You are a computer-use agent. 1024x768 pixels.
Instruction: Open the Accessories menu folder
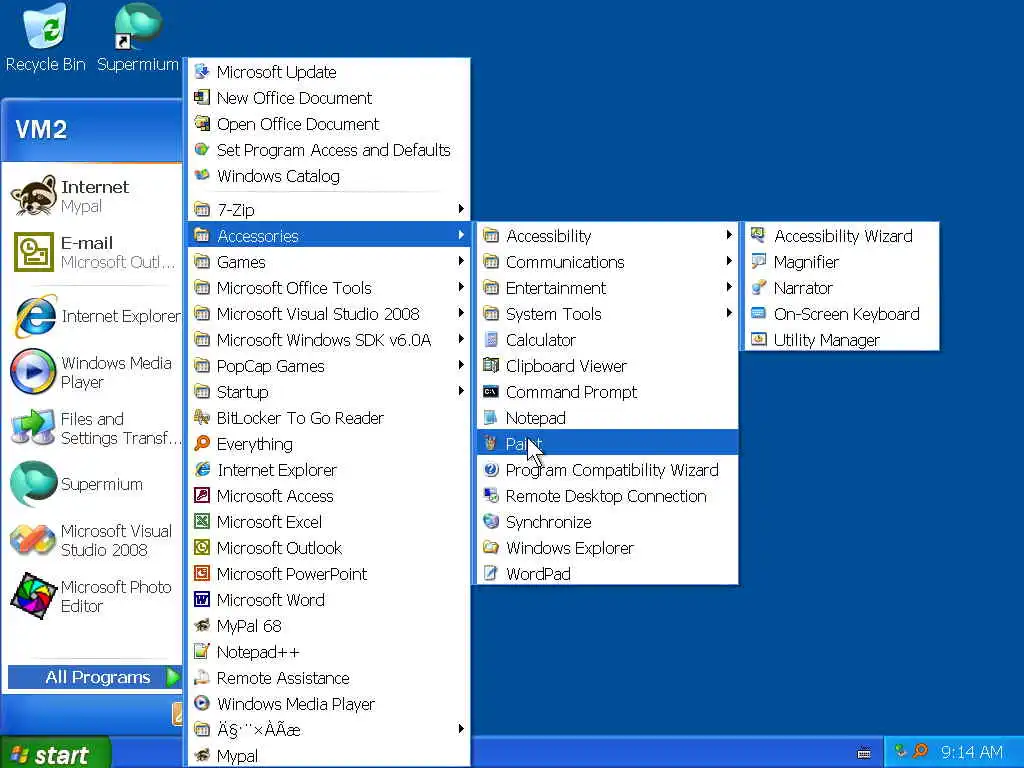coord(328,235)
